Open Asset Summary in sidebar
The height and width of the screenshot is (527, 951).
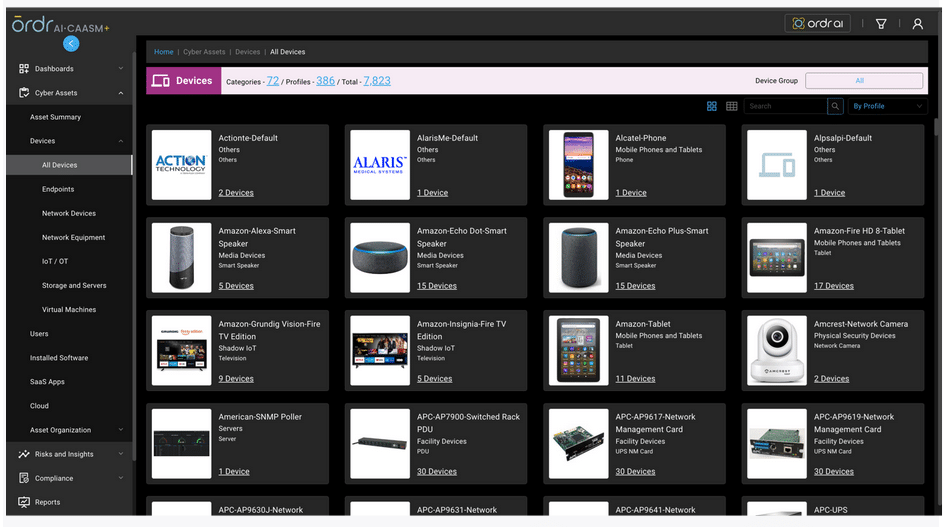55,117
